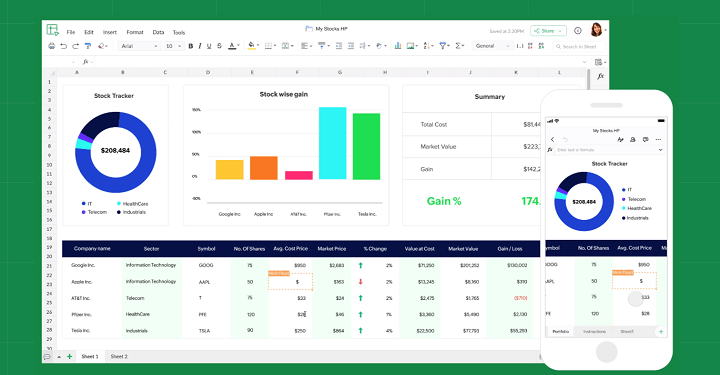Click the Search in Sheet field
This screenshot has width=720, height=375.
[x=579, y=46]
